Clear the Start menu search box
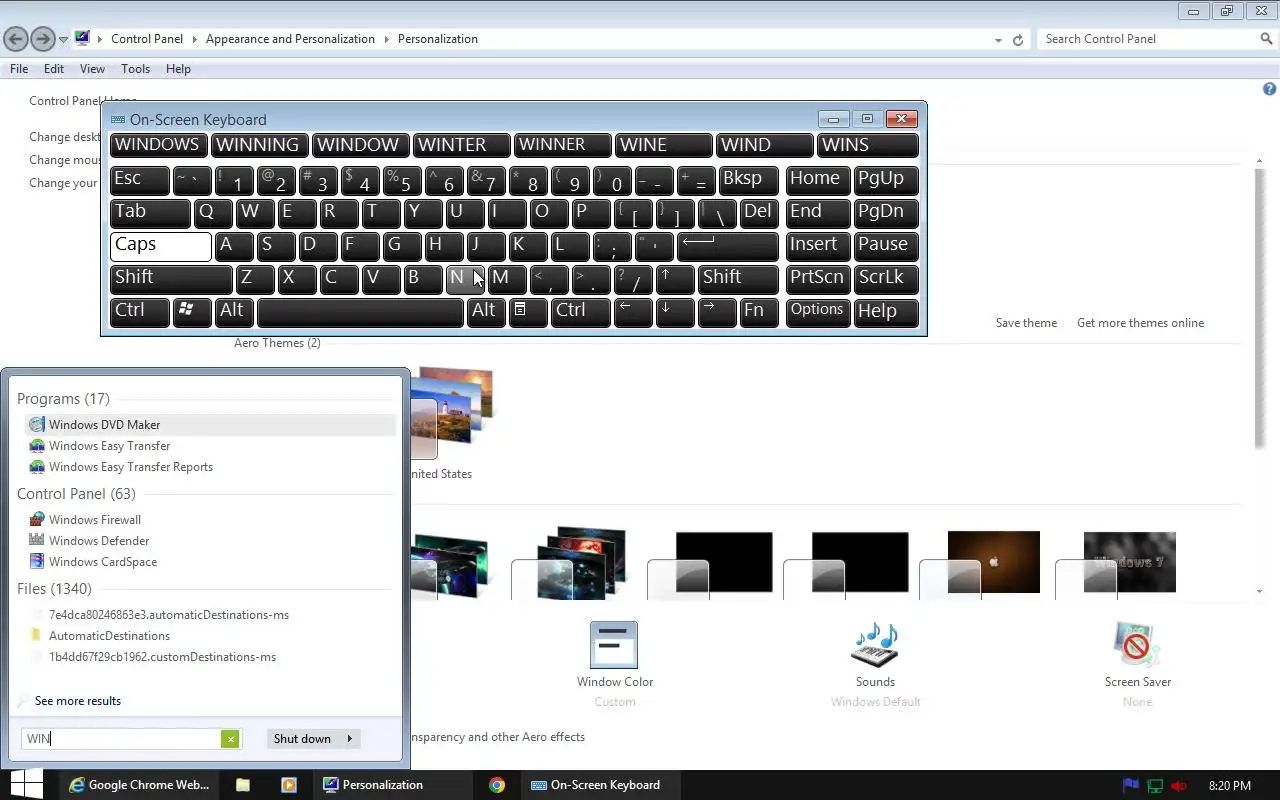This screenshot has height=800, width=1280. pyautogui.click(x=230, y=739)
